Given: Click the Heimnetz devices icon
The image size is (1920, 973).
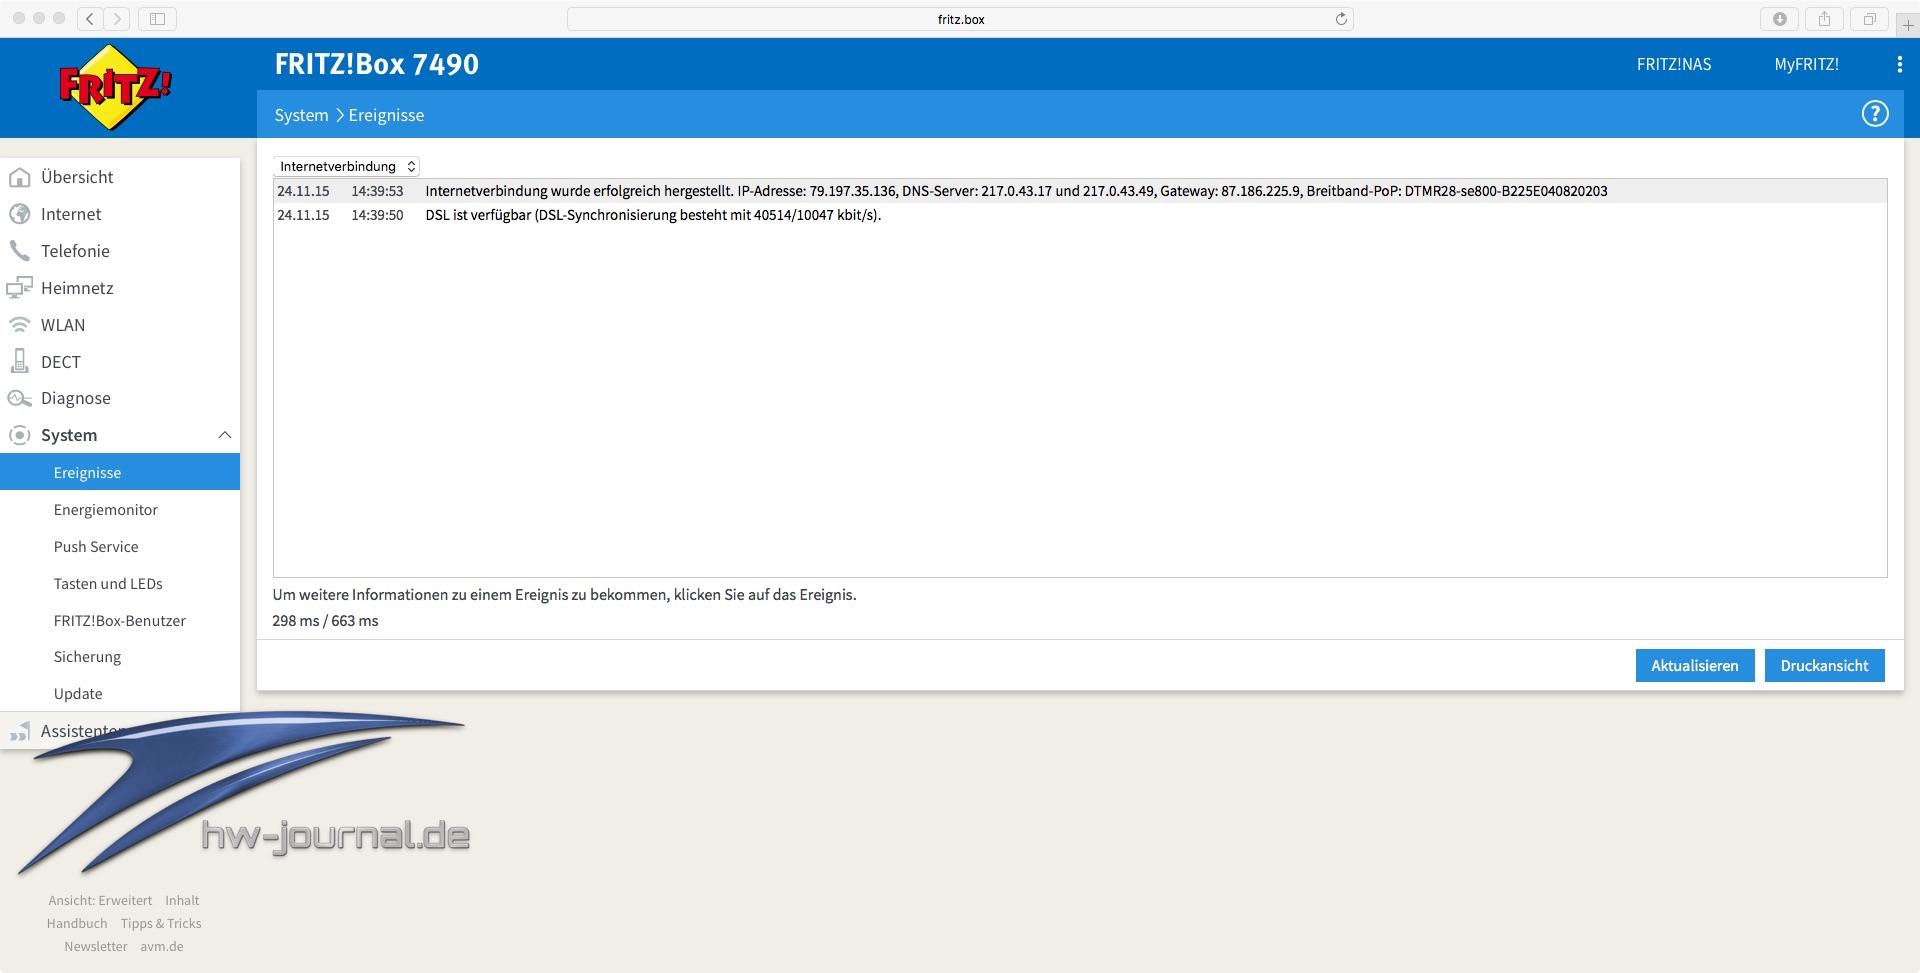Looking at the screenshot, I should (19, 288).
